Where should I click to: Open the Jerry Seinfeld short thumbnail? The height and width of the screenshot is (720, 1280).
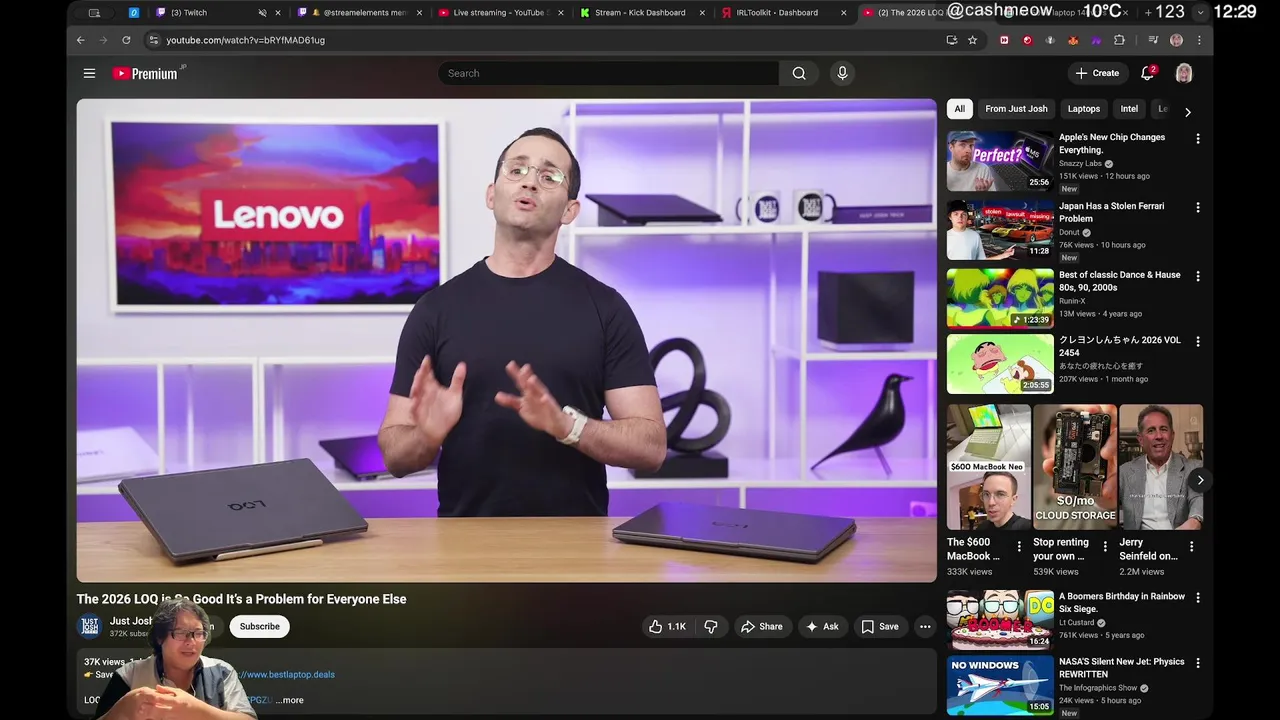pos(1161,467)
